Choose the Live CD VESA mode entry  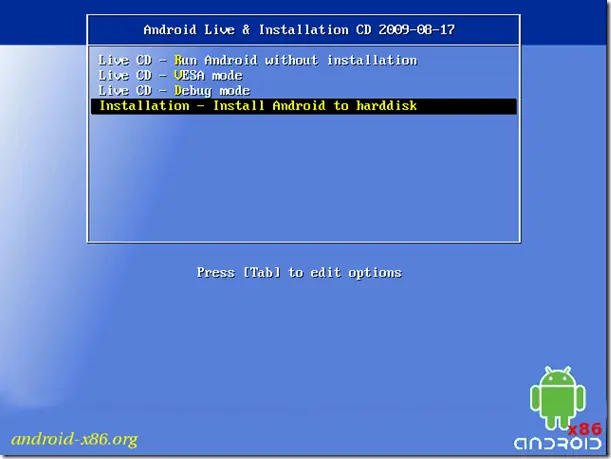click(x=170, y=75)
